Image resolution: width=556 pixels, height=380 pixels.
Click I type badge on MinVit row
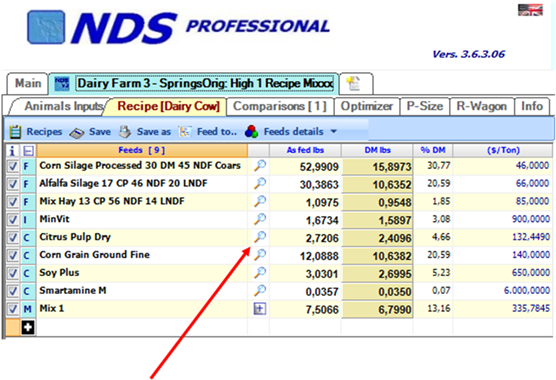pyautogui.click(x=28, y=219)
